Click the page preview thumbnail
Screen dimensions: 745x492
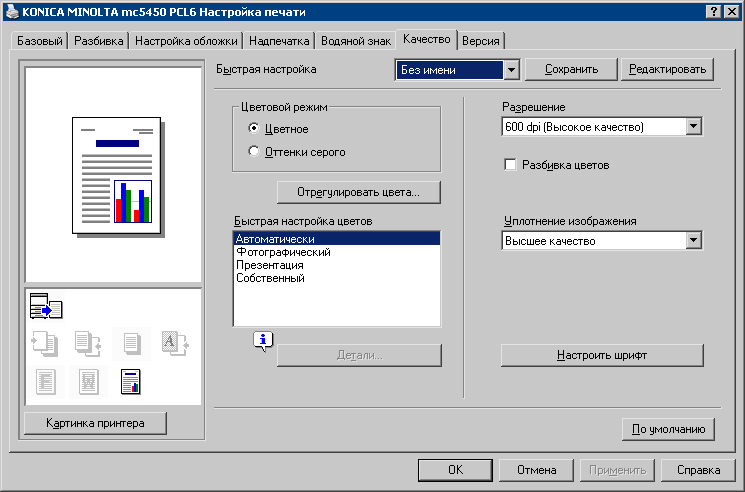117,176
